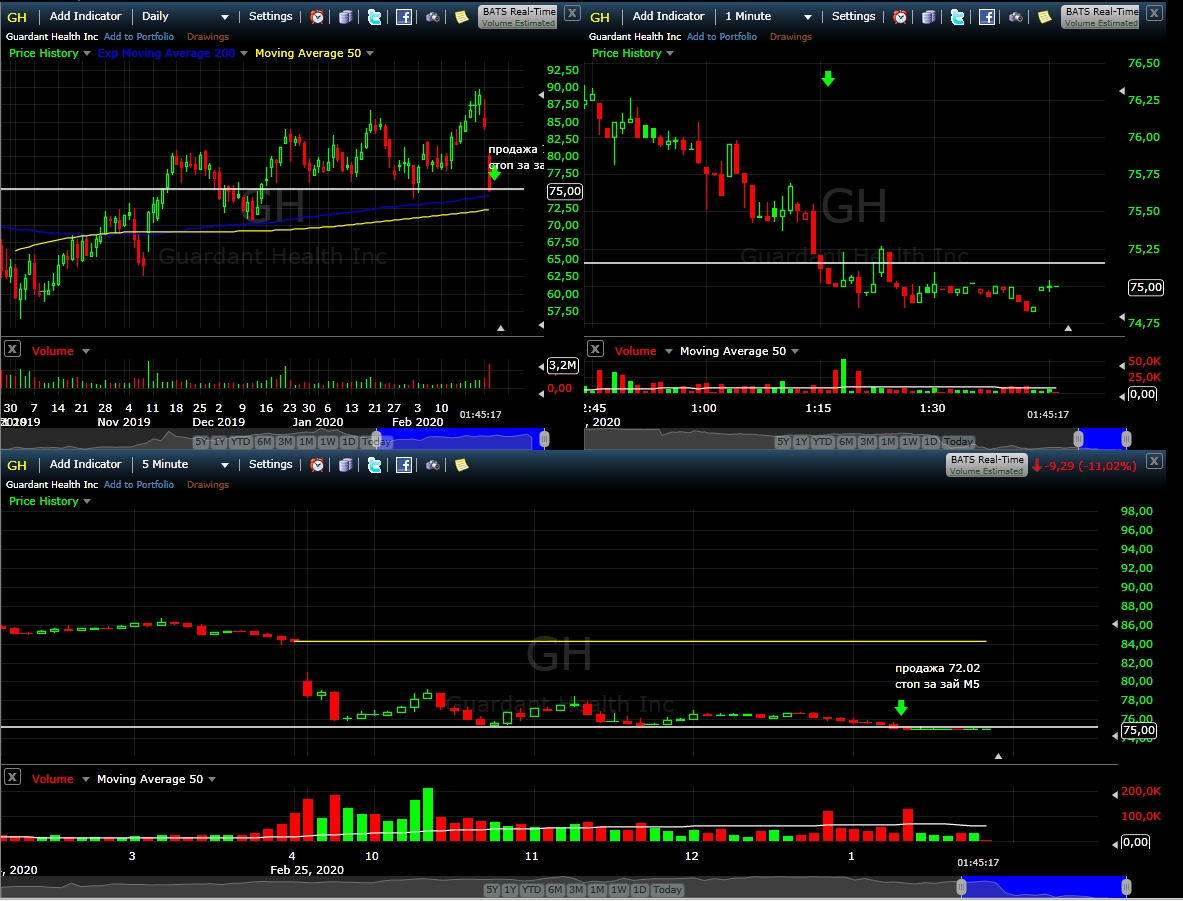Share Daily chart via Facebook icon

point(404,17)
